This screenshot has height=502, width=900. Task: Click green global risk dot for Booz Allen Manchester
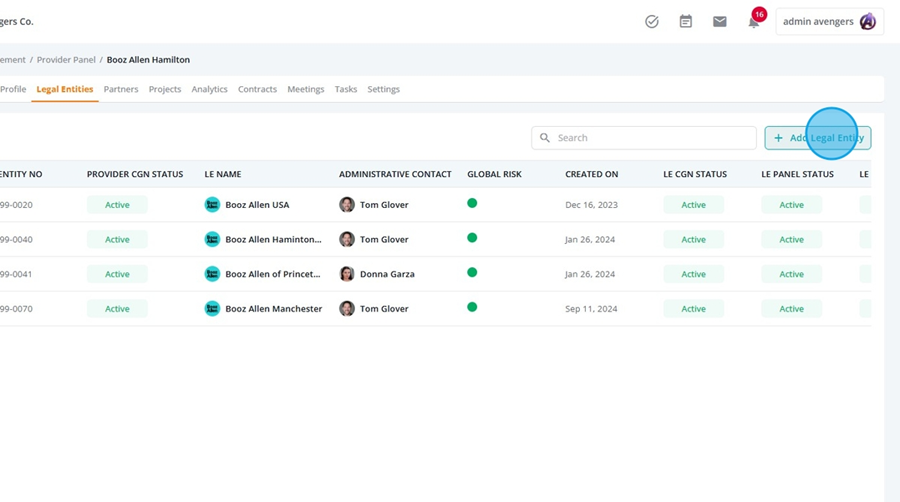click(472, 307)
